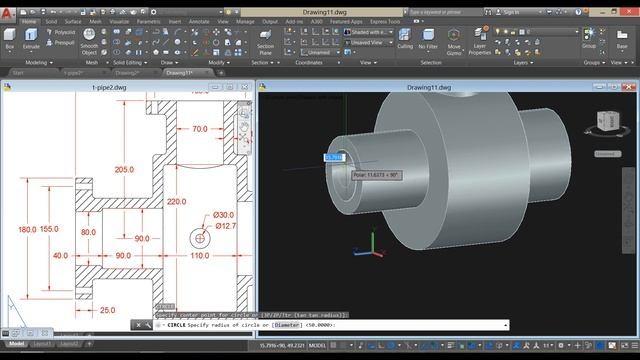Expand the Groups panel
The image size is (640, 360).
click(594, 62)
